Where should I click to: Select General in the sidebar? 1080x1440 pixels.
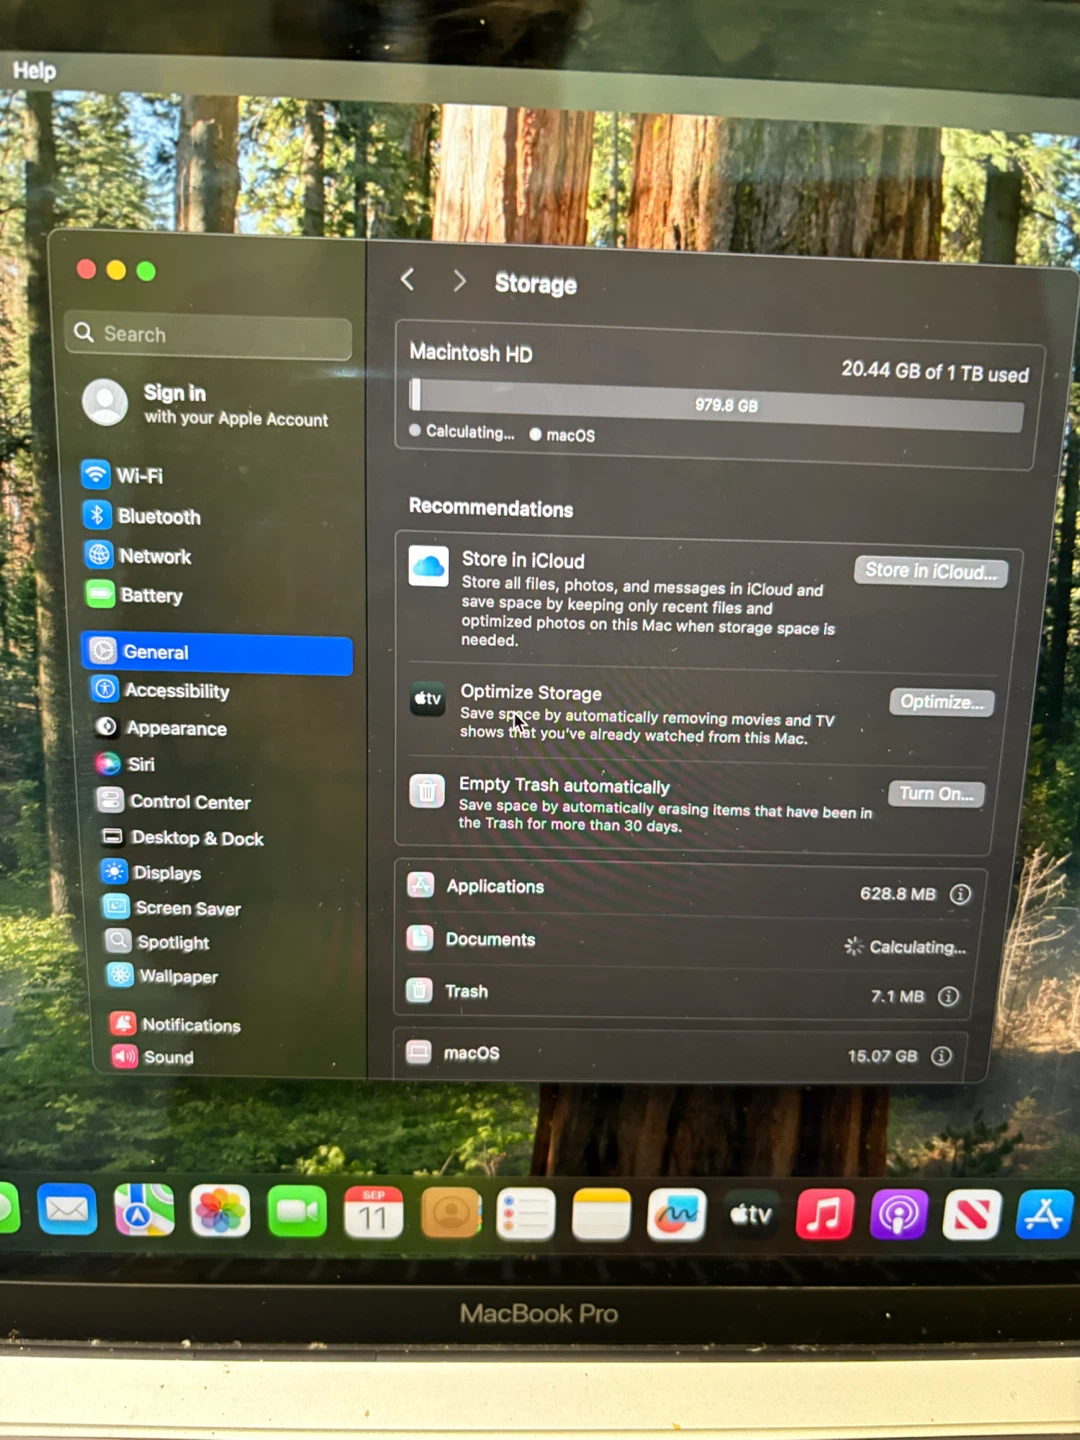[x=217, y=652]
